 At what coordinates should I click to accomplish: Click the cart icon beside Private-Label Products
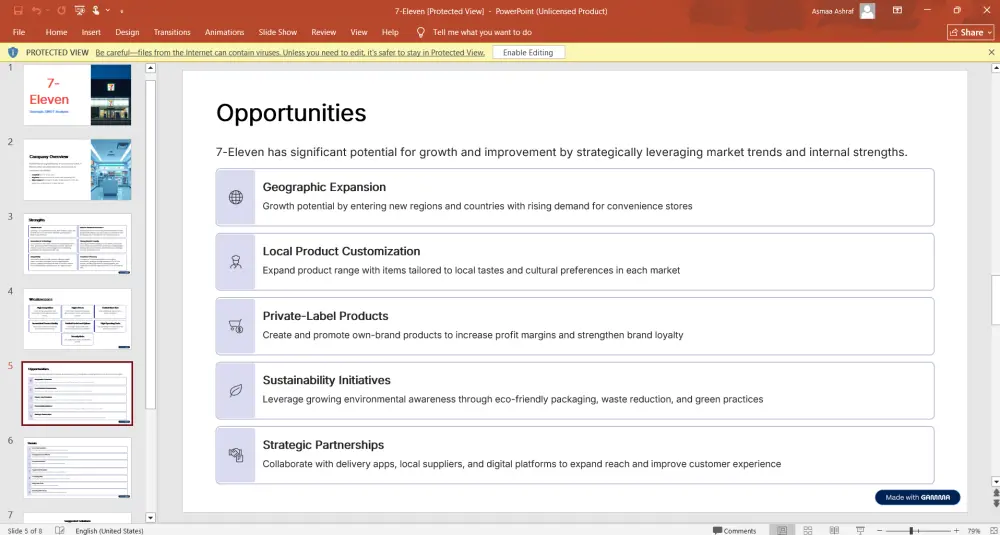click(236, 326)
